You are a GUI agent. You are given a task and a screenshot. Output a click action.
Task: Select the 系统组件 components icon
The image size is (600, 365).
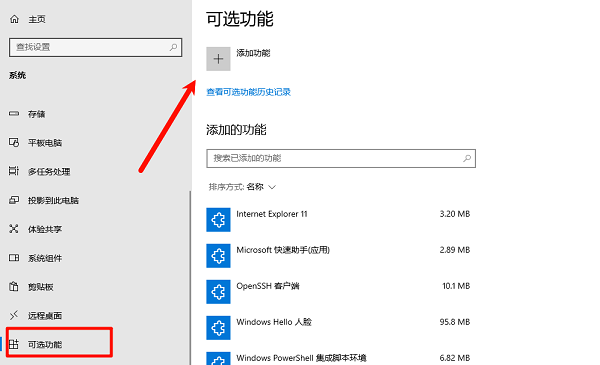pos(14,258)
